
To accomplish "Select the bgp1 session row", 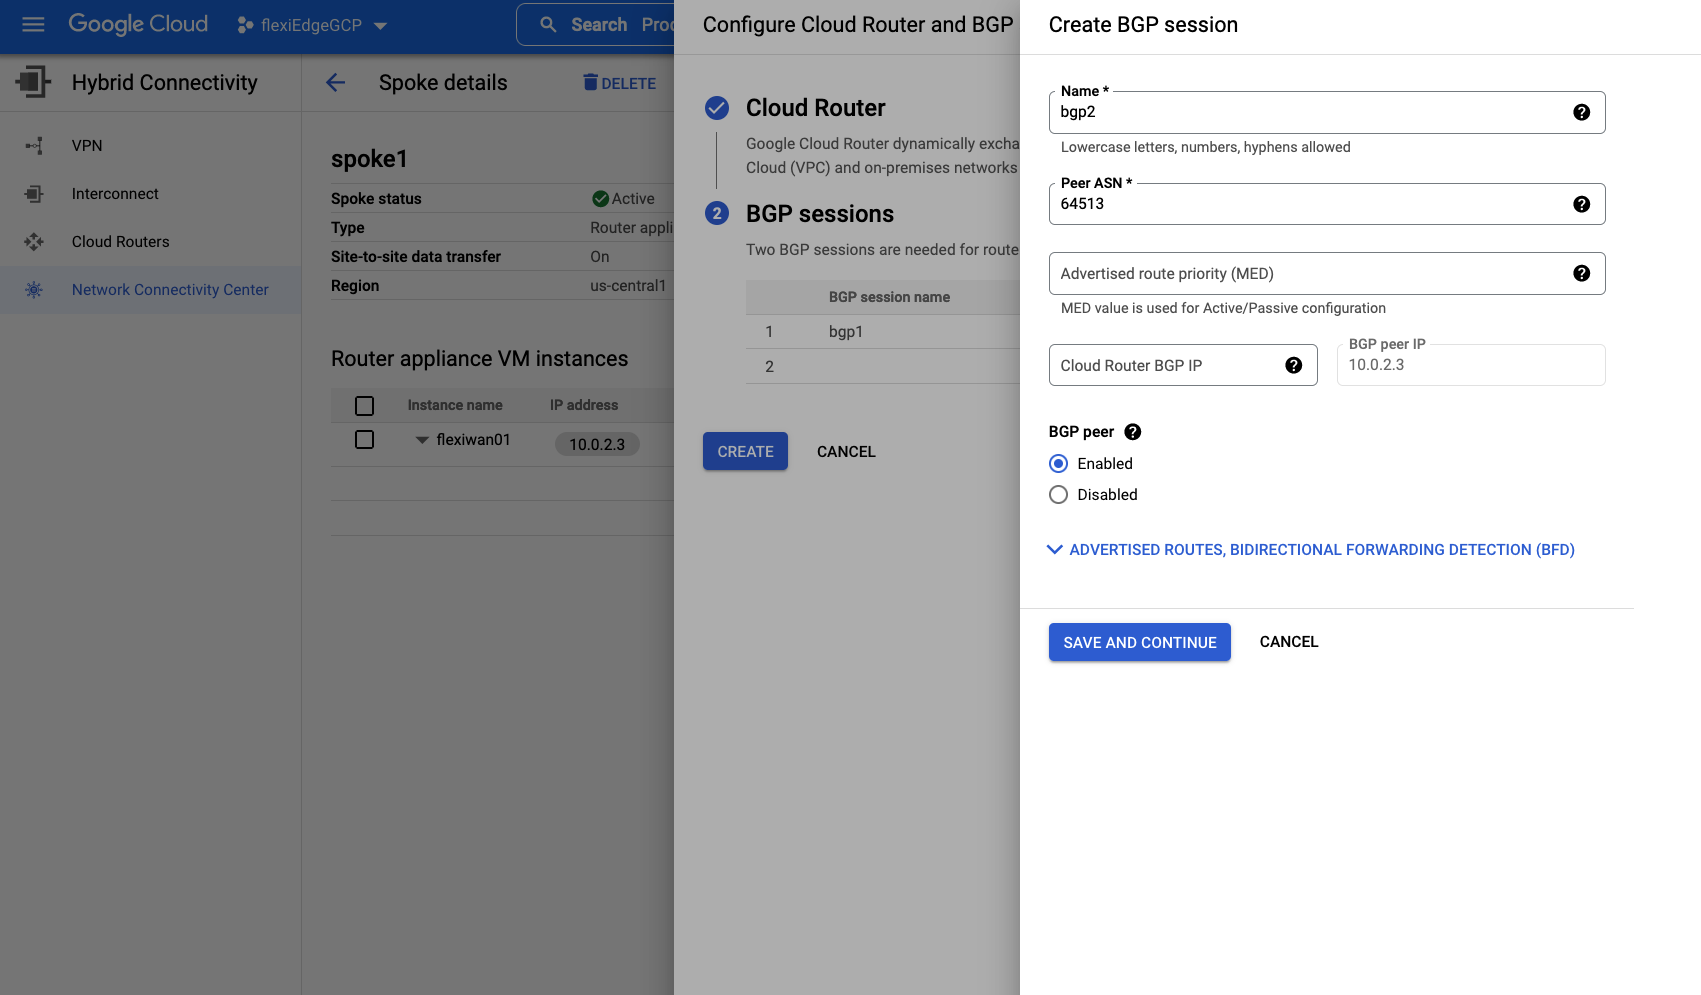I will pyautogui.click(x=883, y=331).
